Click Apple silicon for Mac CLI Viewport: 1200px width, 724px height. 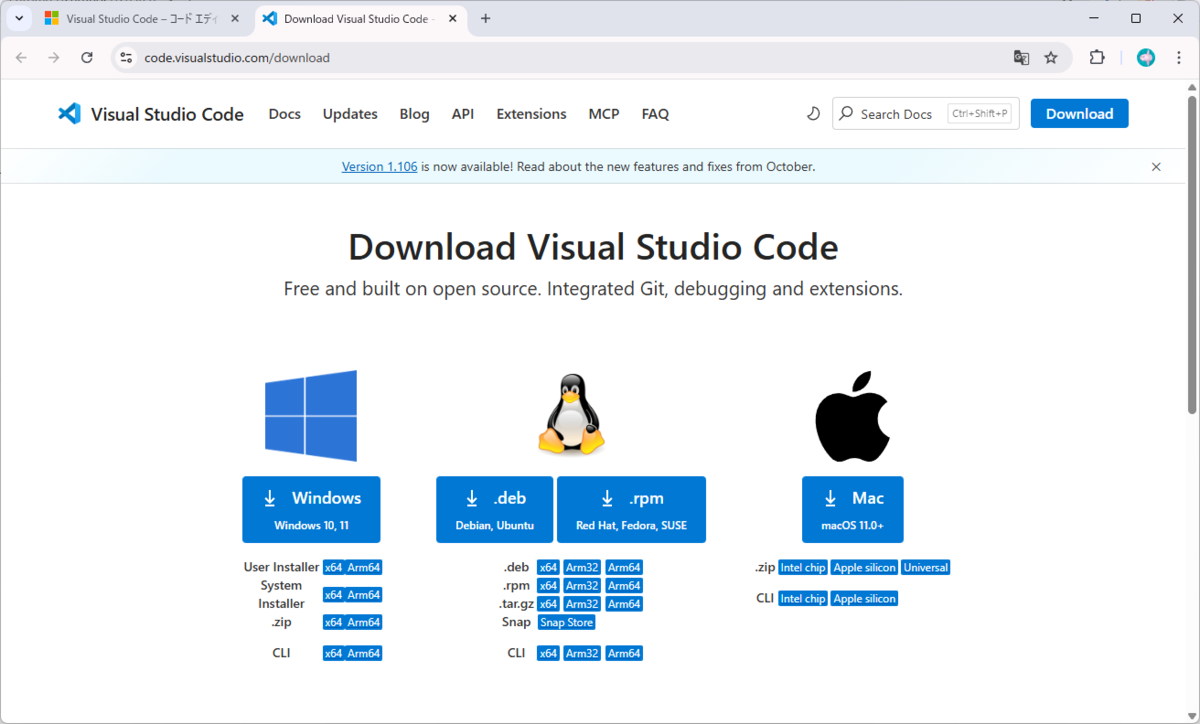[865, 598]
